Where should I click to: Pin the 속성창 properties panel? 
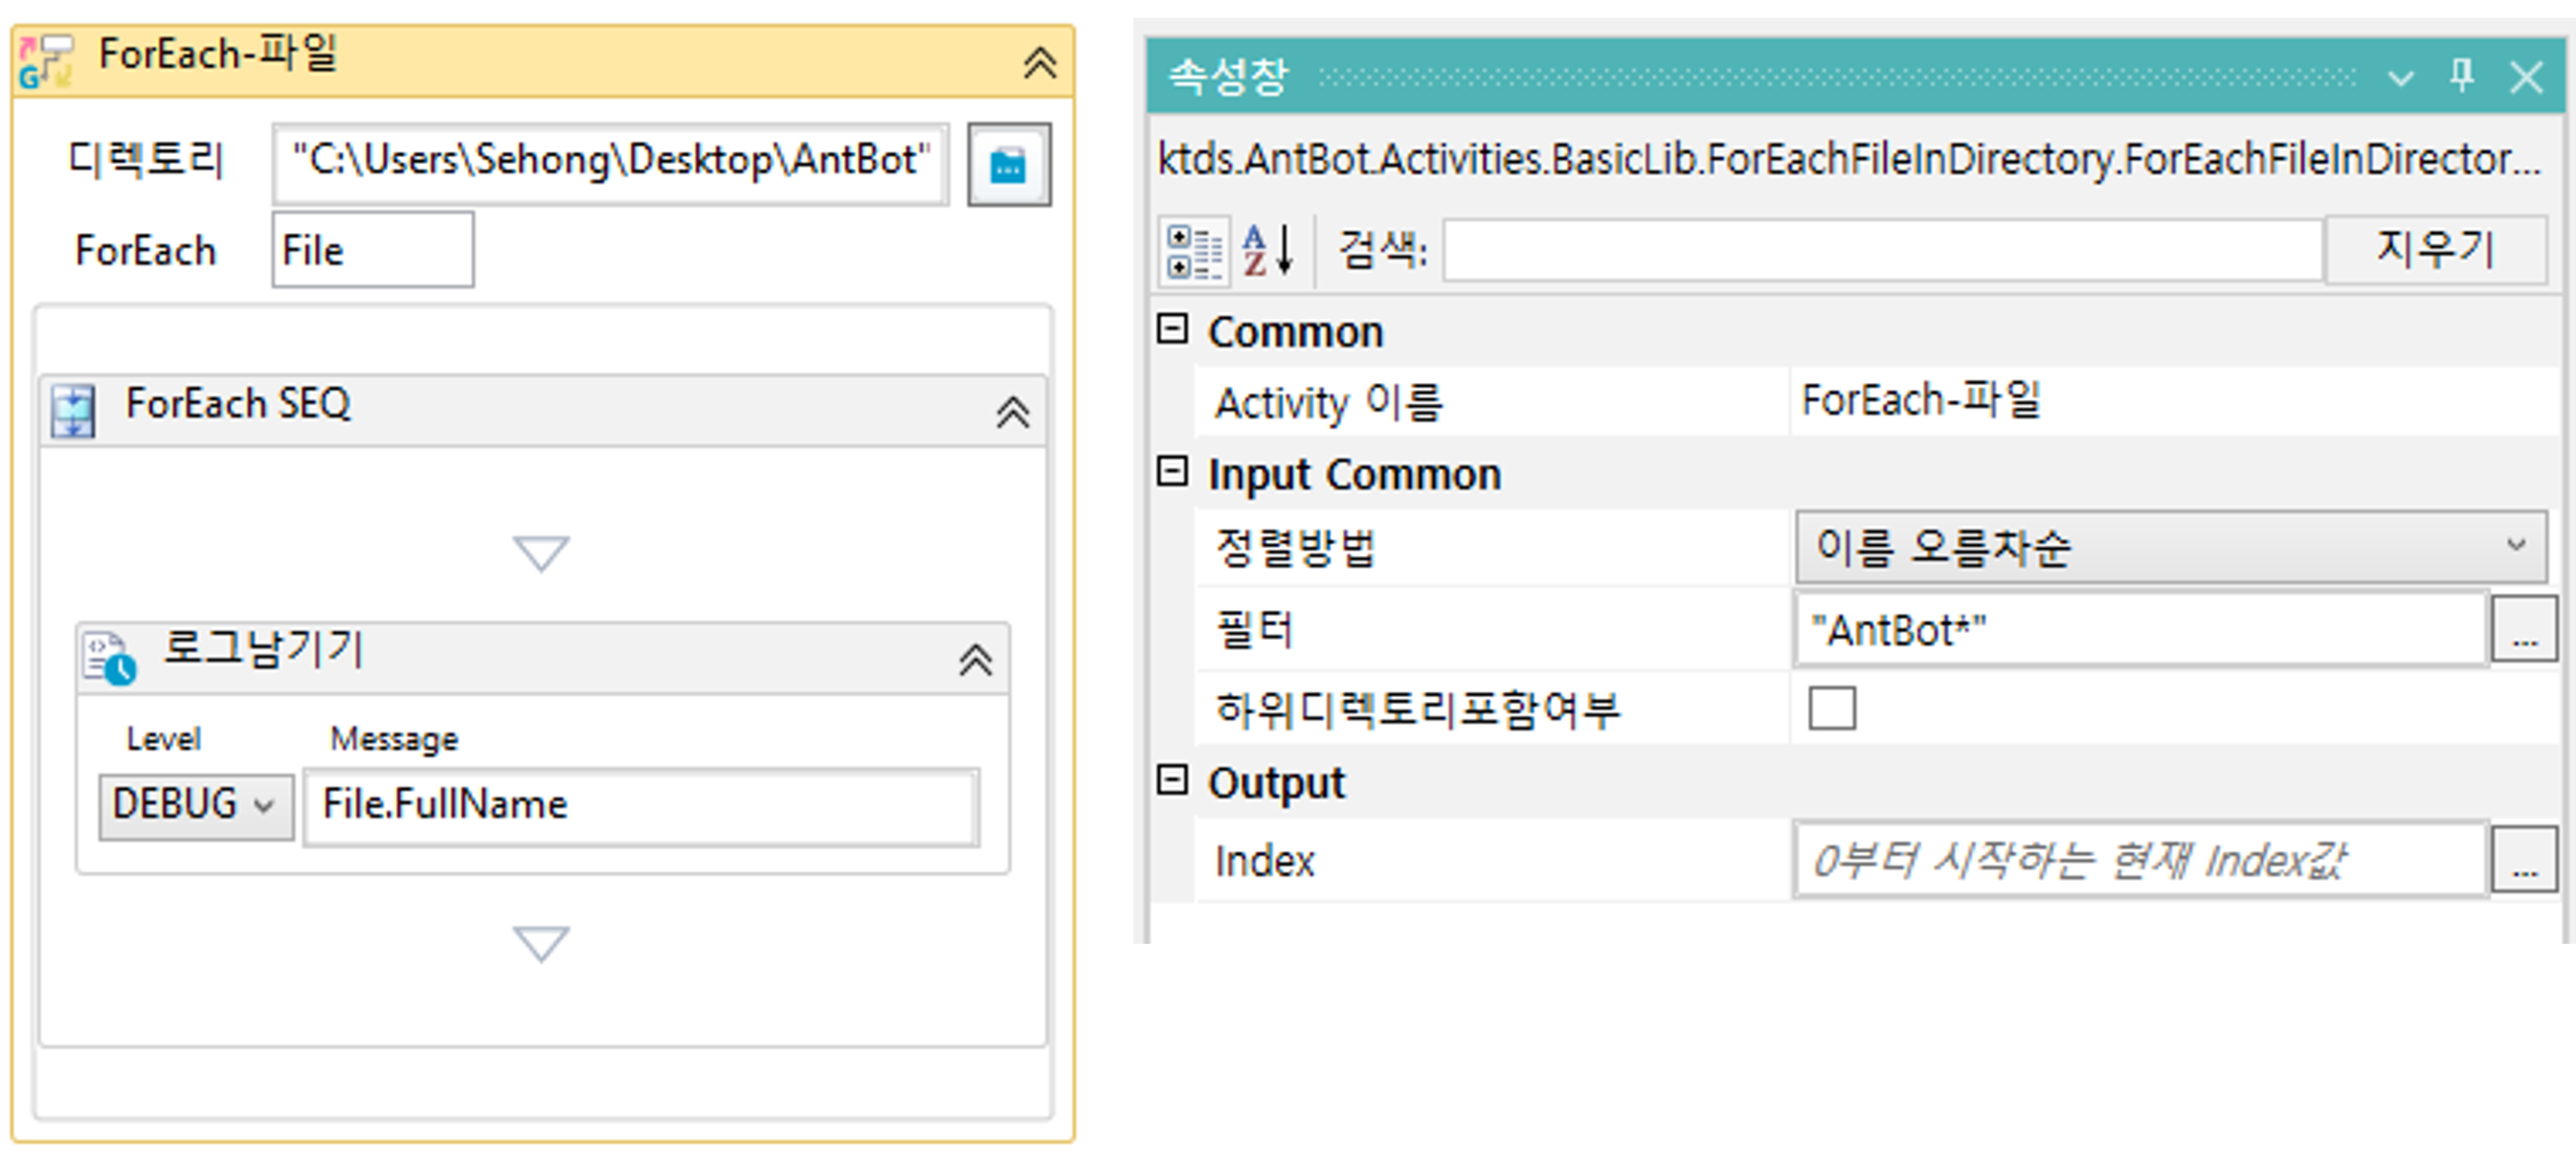[2462, 75]
